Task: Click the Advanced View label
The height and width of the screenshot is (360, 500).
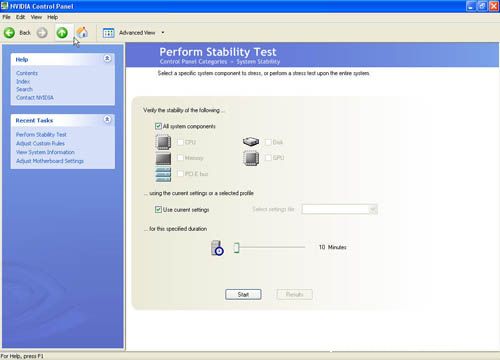Action: tap(137, 33)
